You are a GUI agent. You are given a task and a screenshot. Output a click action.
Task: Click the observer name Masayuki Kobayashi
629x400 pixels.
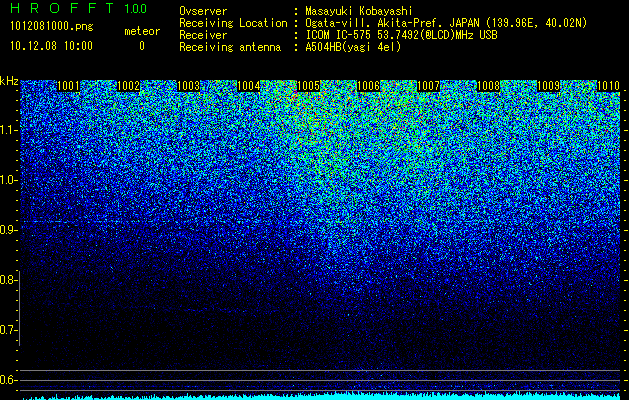coord(359,11)
